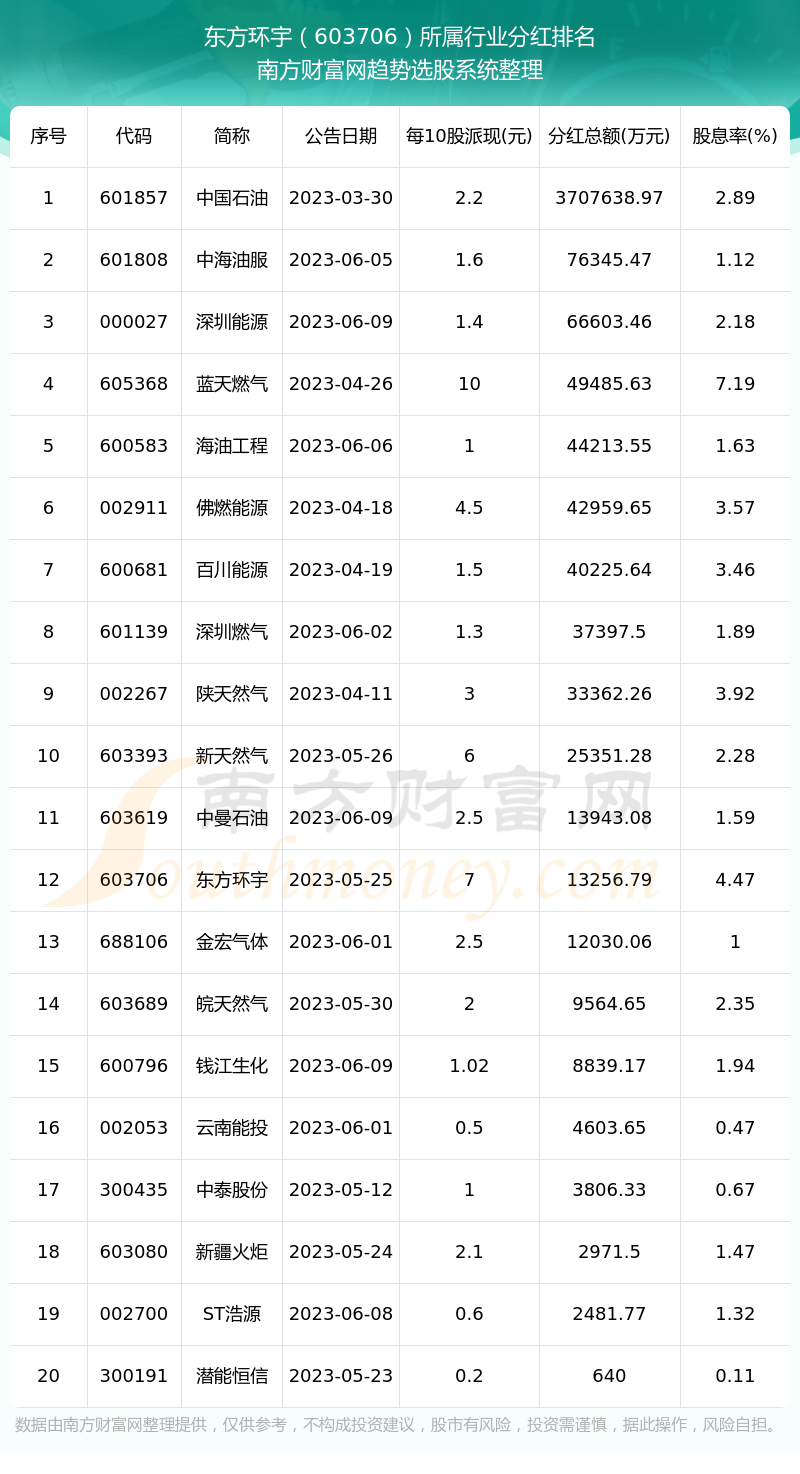This screenshot has width=800, height=1474.
Task: Click stock code 601808
Action: pos(134,260)
